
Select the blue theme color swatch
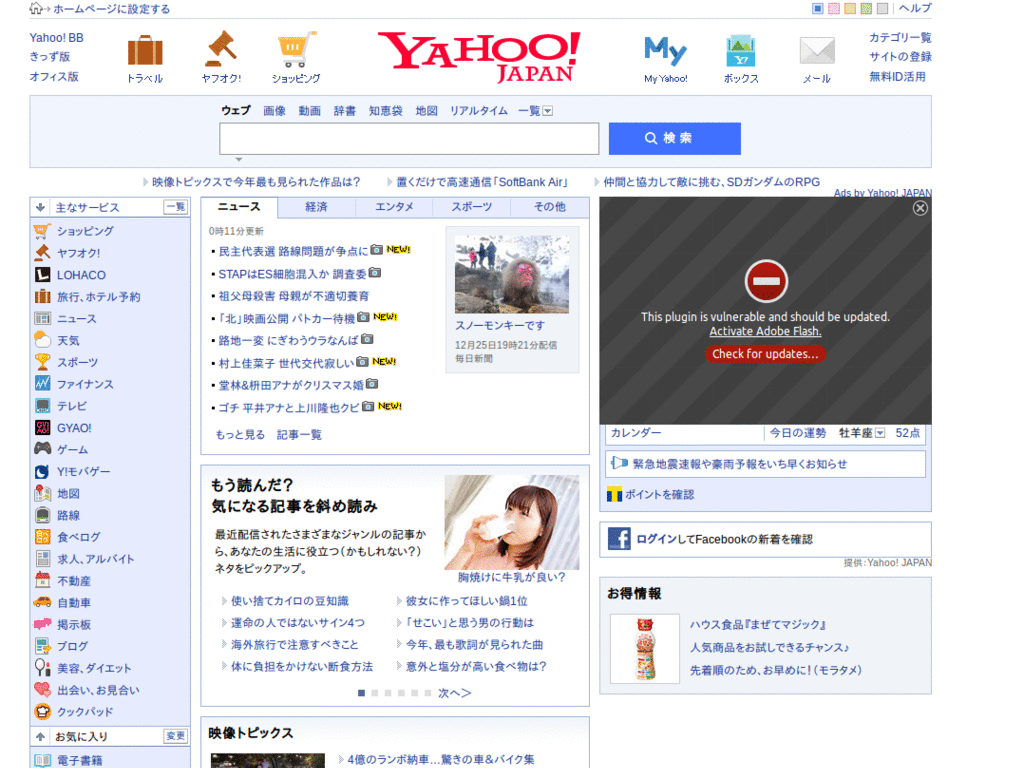(x=818, y=8)
